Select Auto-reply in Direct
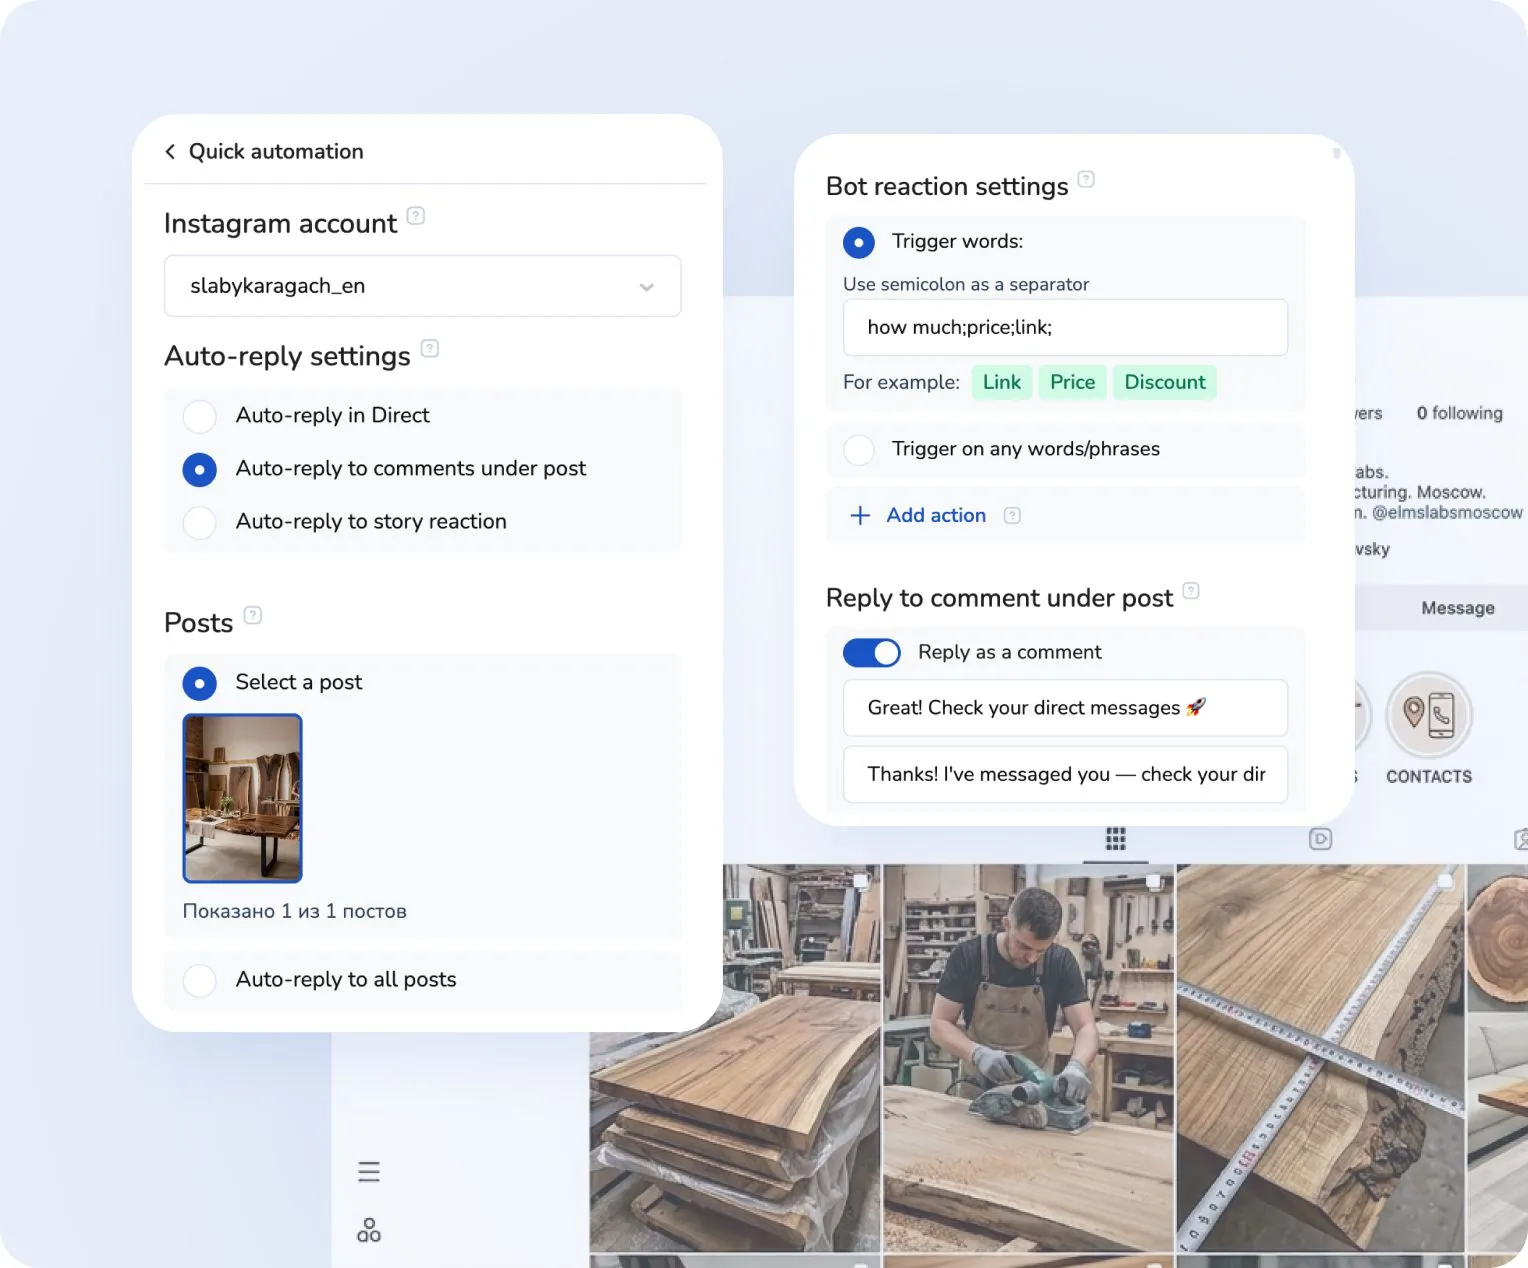The image size is (1528, 1268). click(x=200, y=416)
